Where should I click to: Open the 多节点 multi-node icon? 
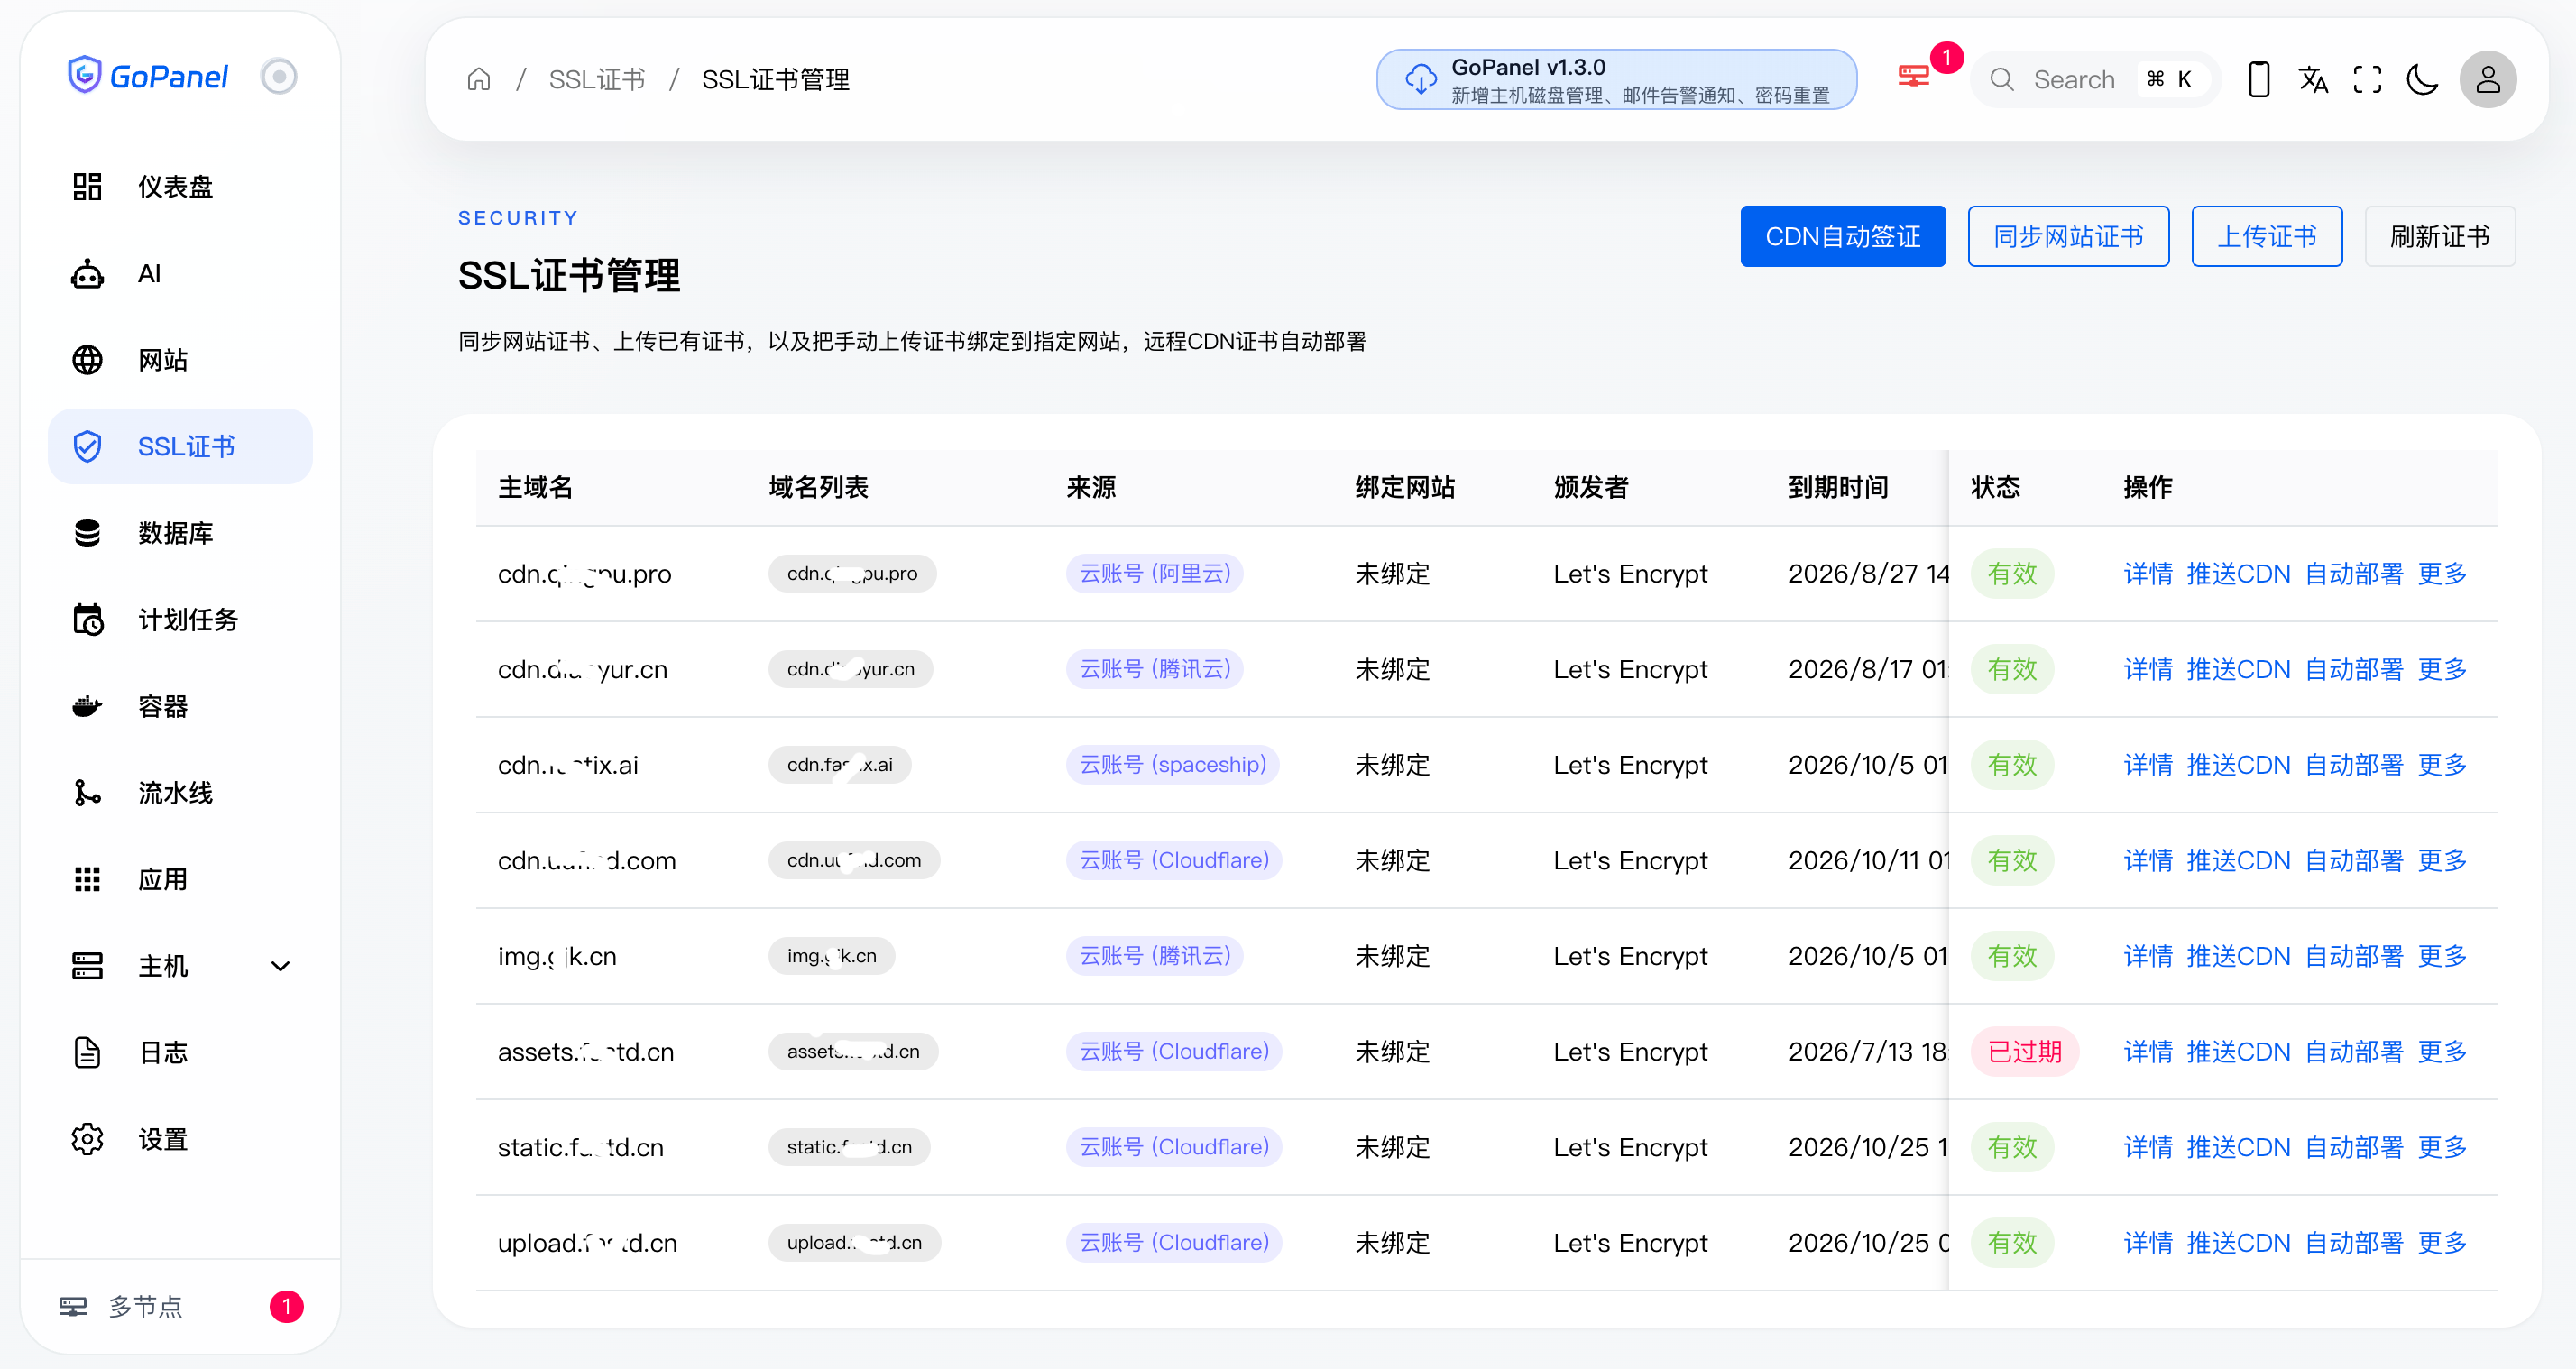click(73, 1307)
